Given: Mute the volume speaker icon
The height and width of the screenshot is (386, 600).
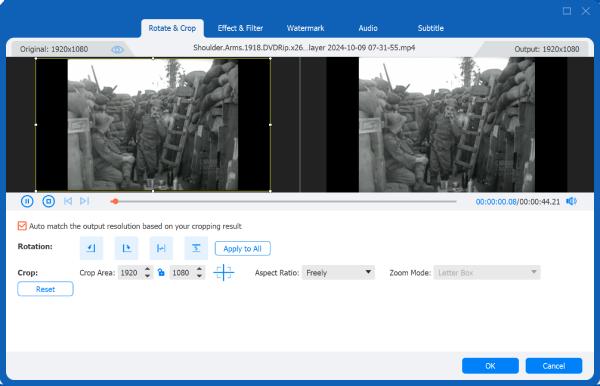Looking at the screenshot, I should pyautogui.click(x=571, y=201).
